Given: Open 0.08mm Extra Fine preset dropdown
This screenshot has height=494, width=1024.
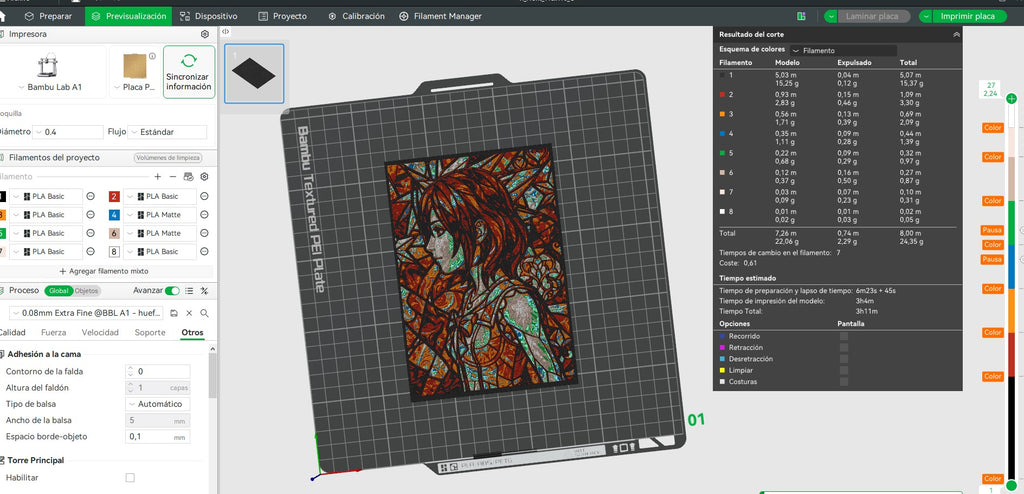Looking at the screenshot, I should pos(87,313).
